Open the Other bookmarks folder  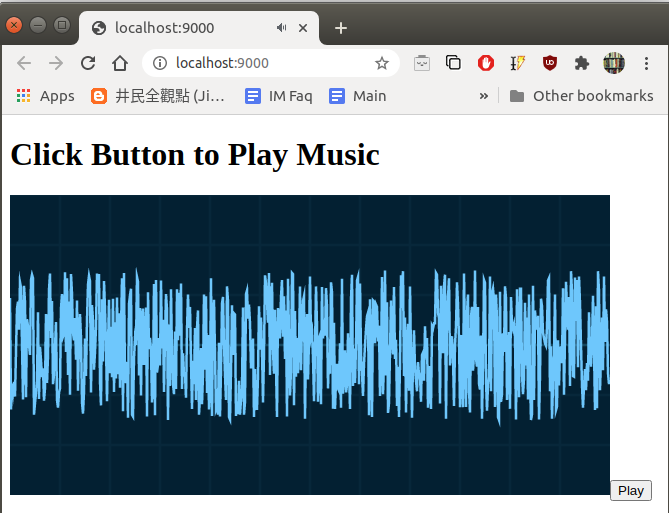coord(581,96)
